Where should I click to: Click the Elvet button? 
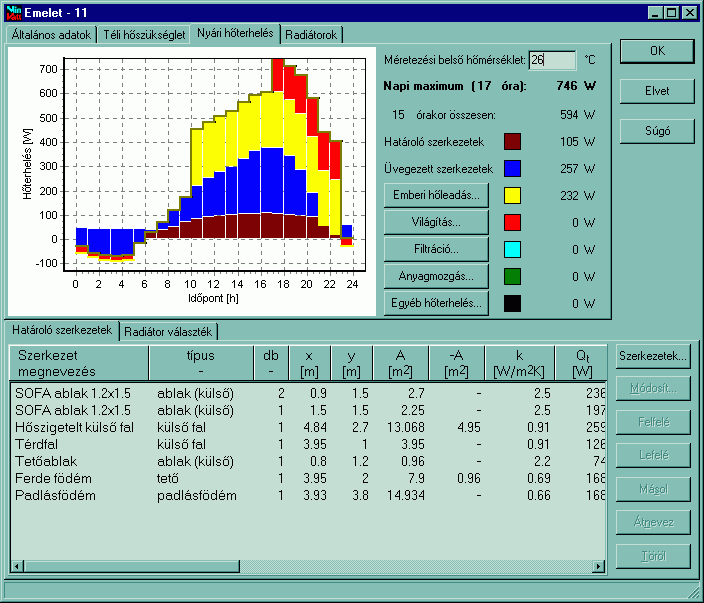tap(657, 91)
